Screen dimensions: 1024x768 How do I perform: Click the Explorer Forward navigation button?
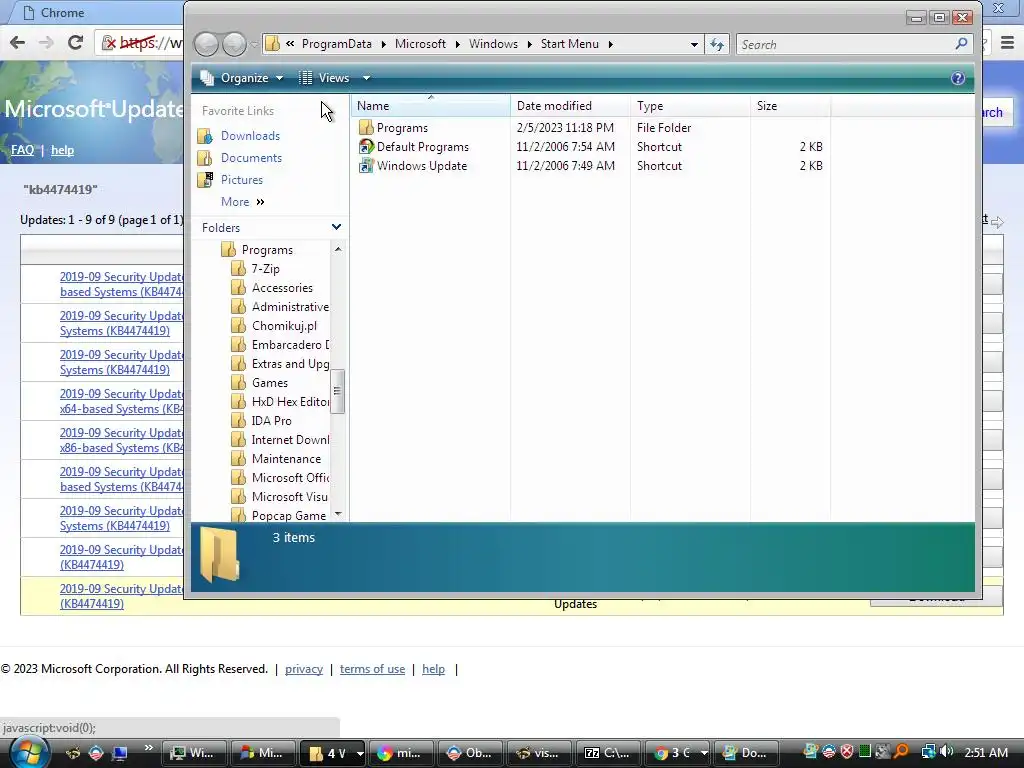click(x=233, y=44)
